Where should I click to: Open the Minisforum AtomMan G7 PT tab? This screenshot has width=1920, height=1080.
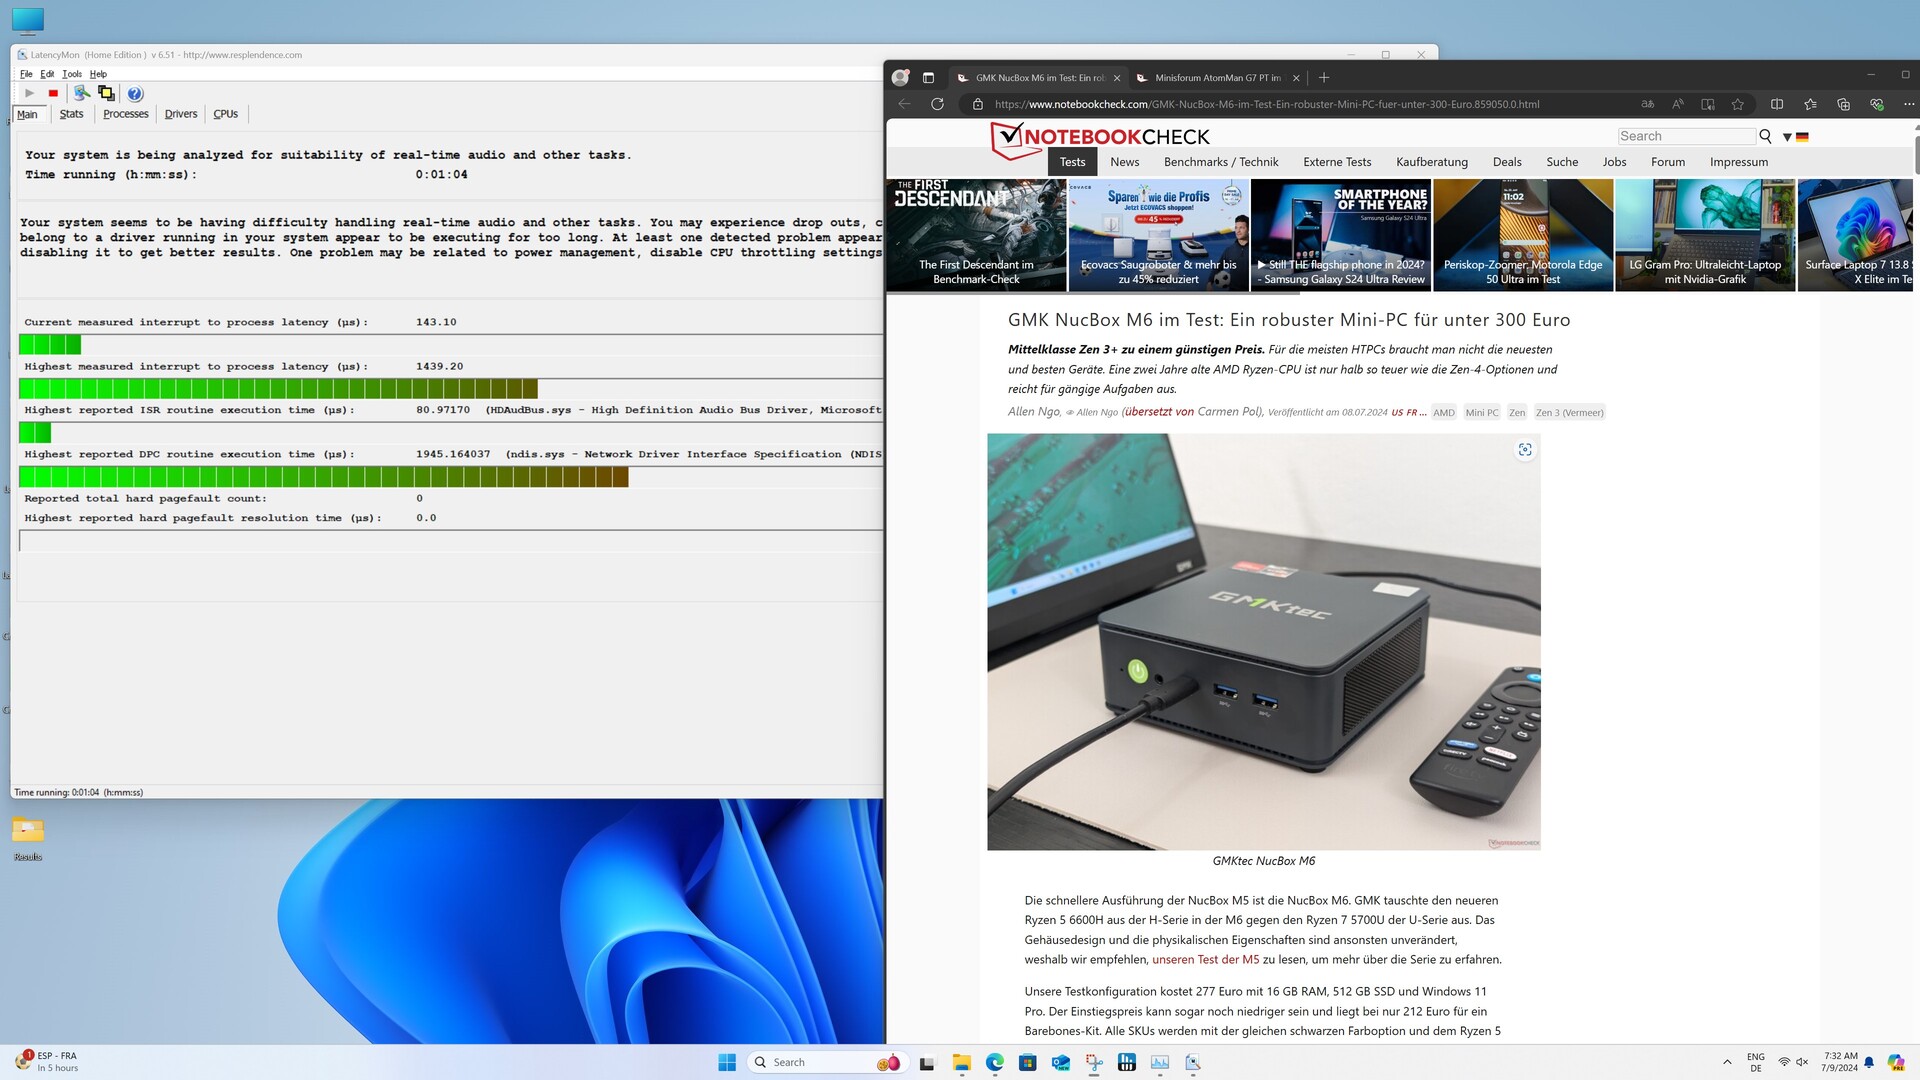pos(1217,78)
